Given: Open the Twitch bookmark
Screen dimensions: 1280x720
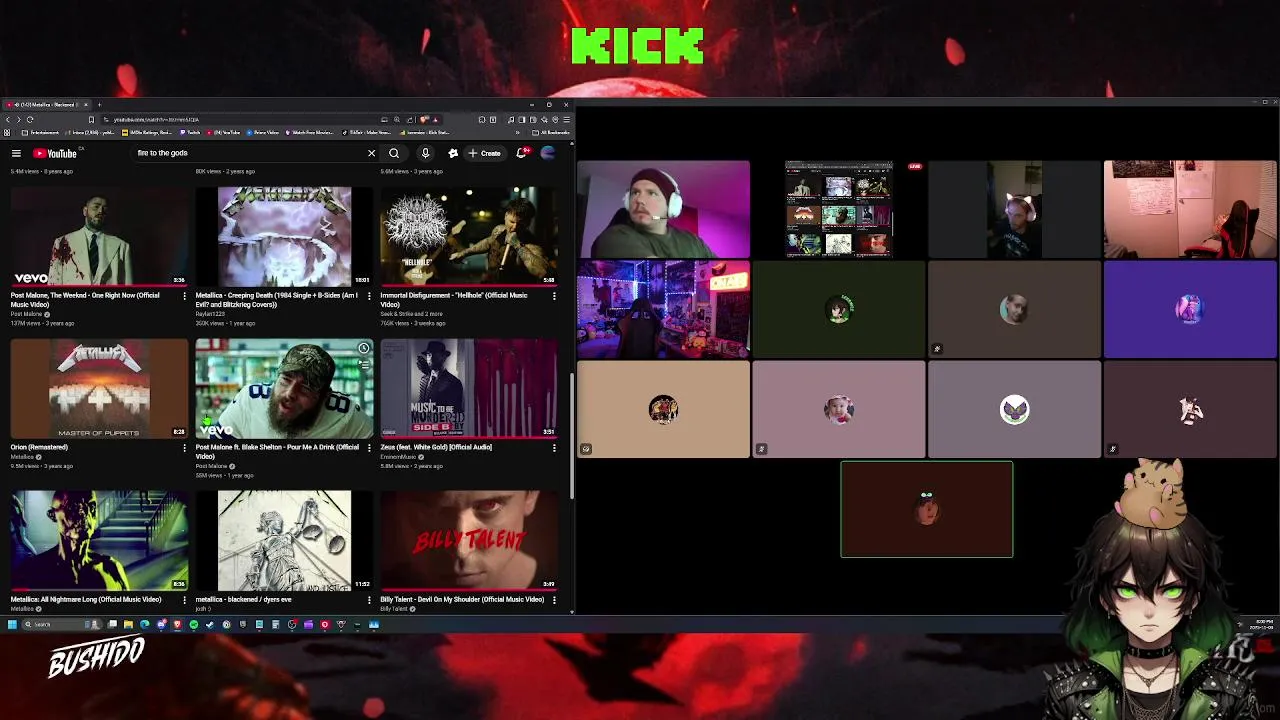Looking at the screenshot, I should [x=190, y=132].
